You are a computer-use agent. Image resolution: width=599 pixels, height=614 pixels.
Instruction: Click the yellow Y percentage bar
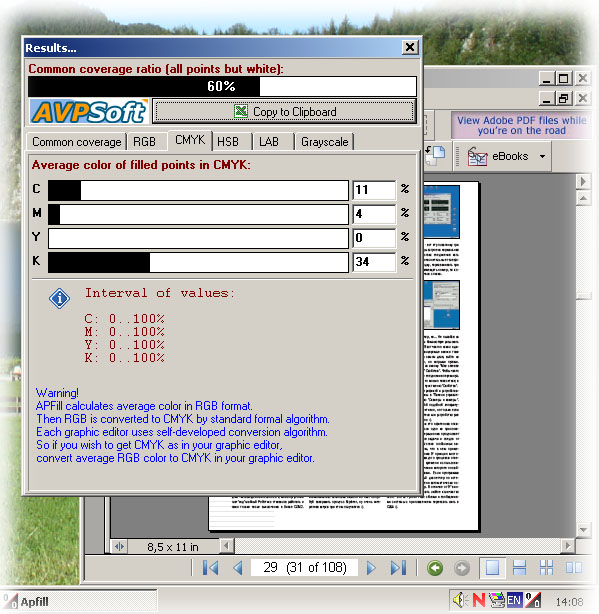pyautogui.click(x=198, y=238)
